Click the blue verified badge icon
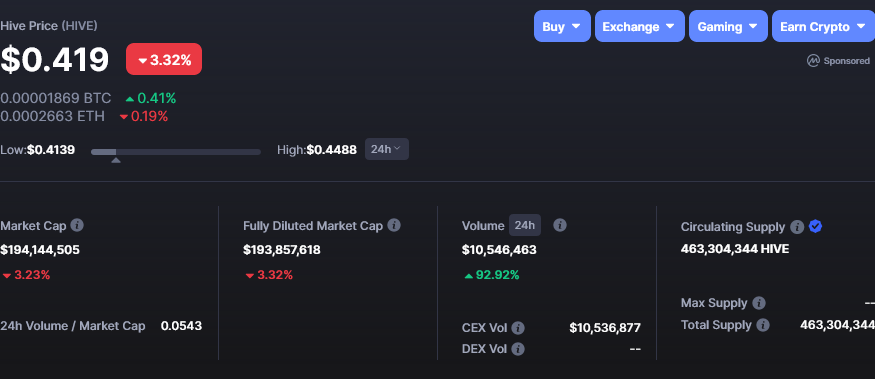This screenshot has height=379, width=875. pos(815,226)
